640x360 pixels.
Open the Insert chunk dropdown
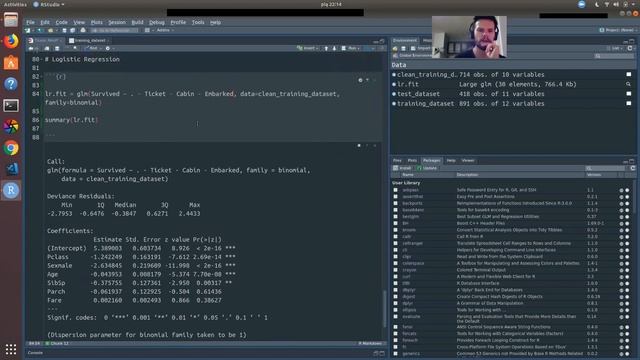click(x=307, y=48)
